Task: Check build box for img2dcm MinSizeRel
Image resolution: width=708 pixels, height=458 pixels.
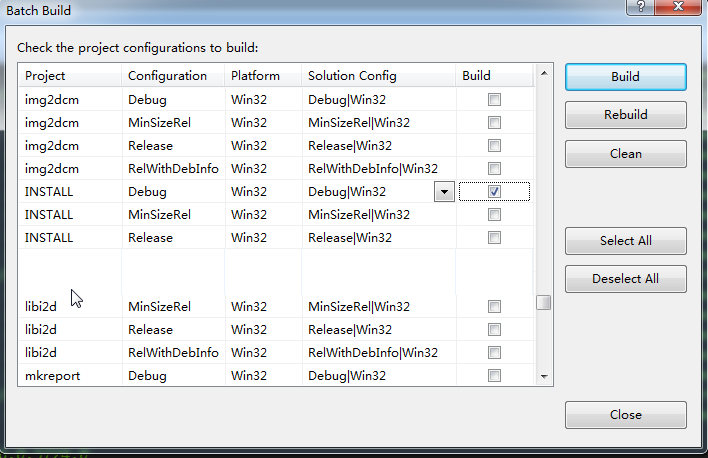Action: 494,122
